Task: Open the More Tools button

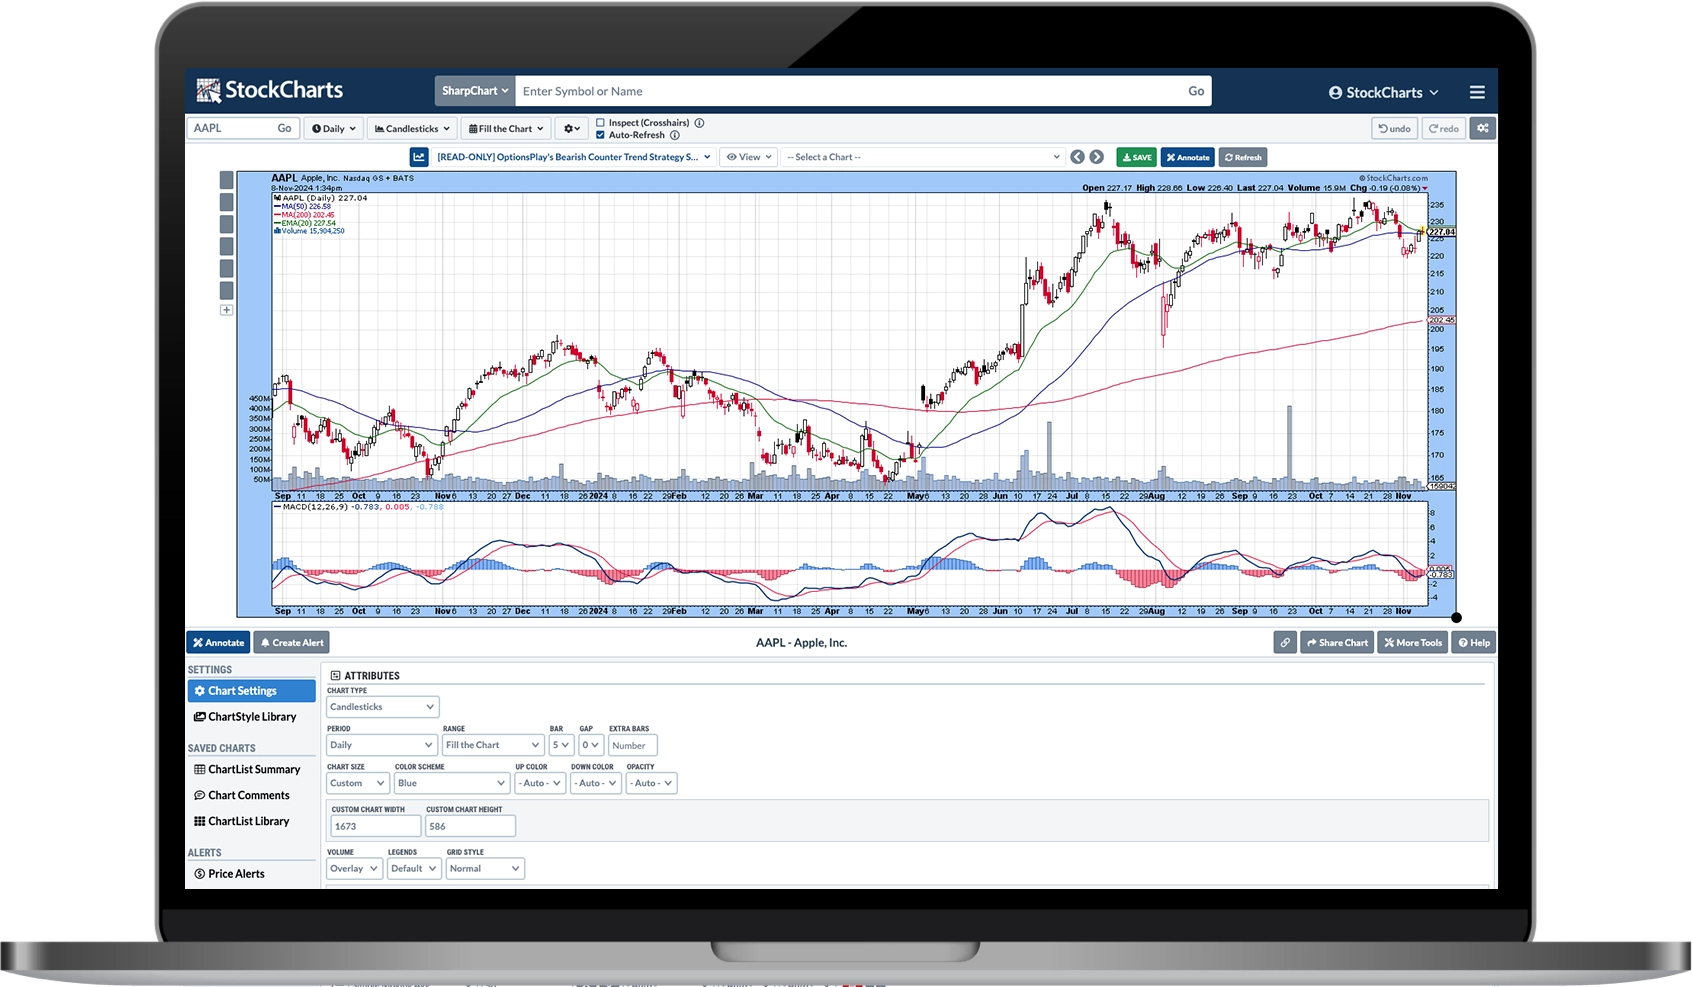Action: coord(1412,643)
